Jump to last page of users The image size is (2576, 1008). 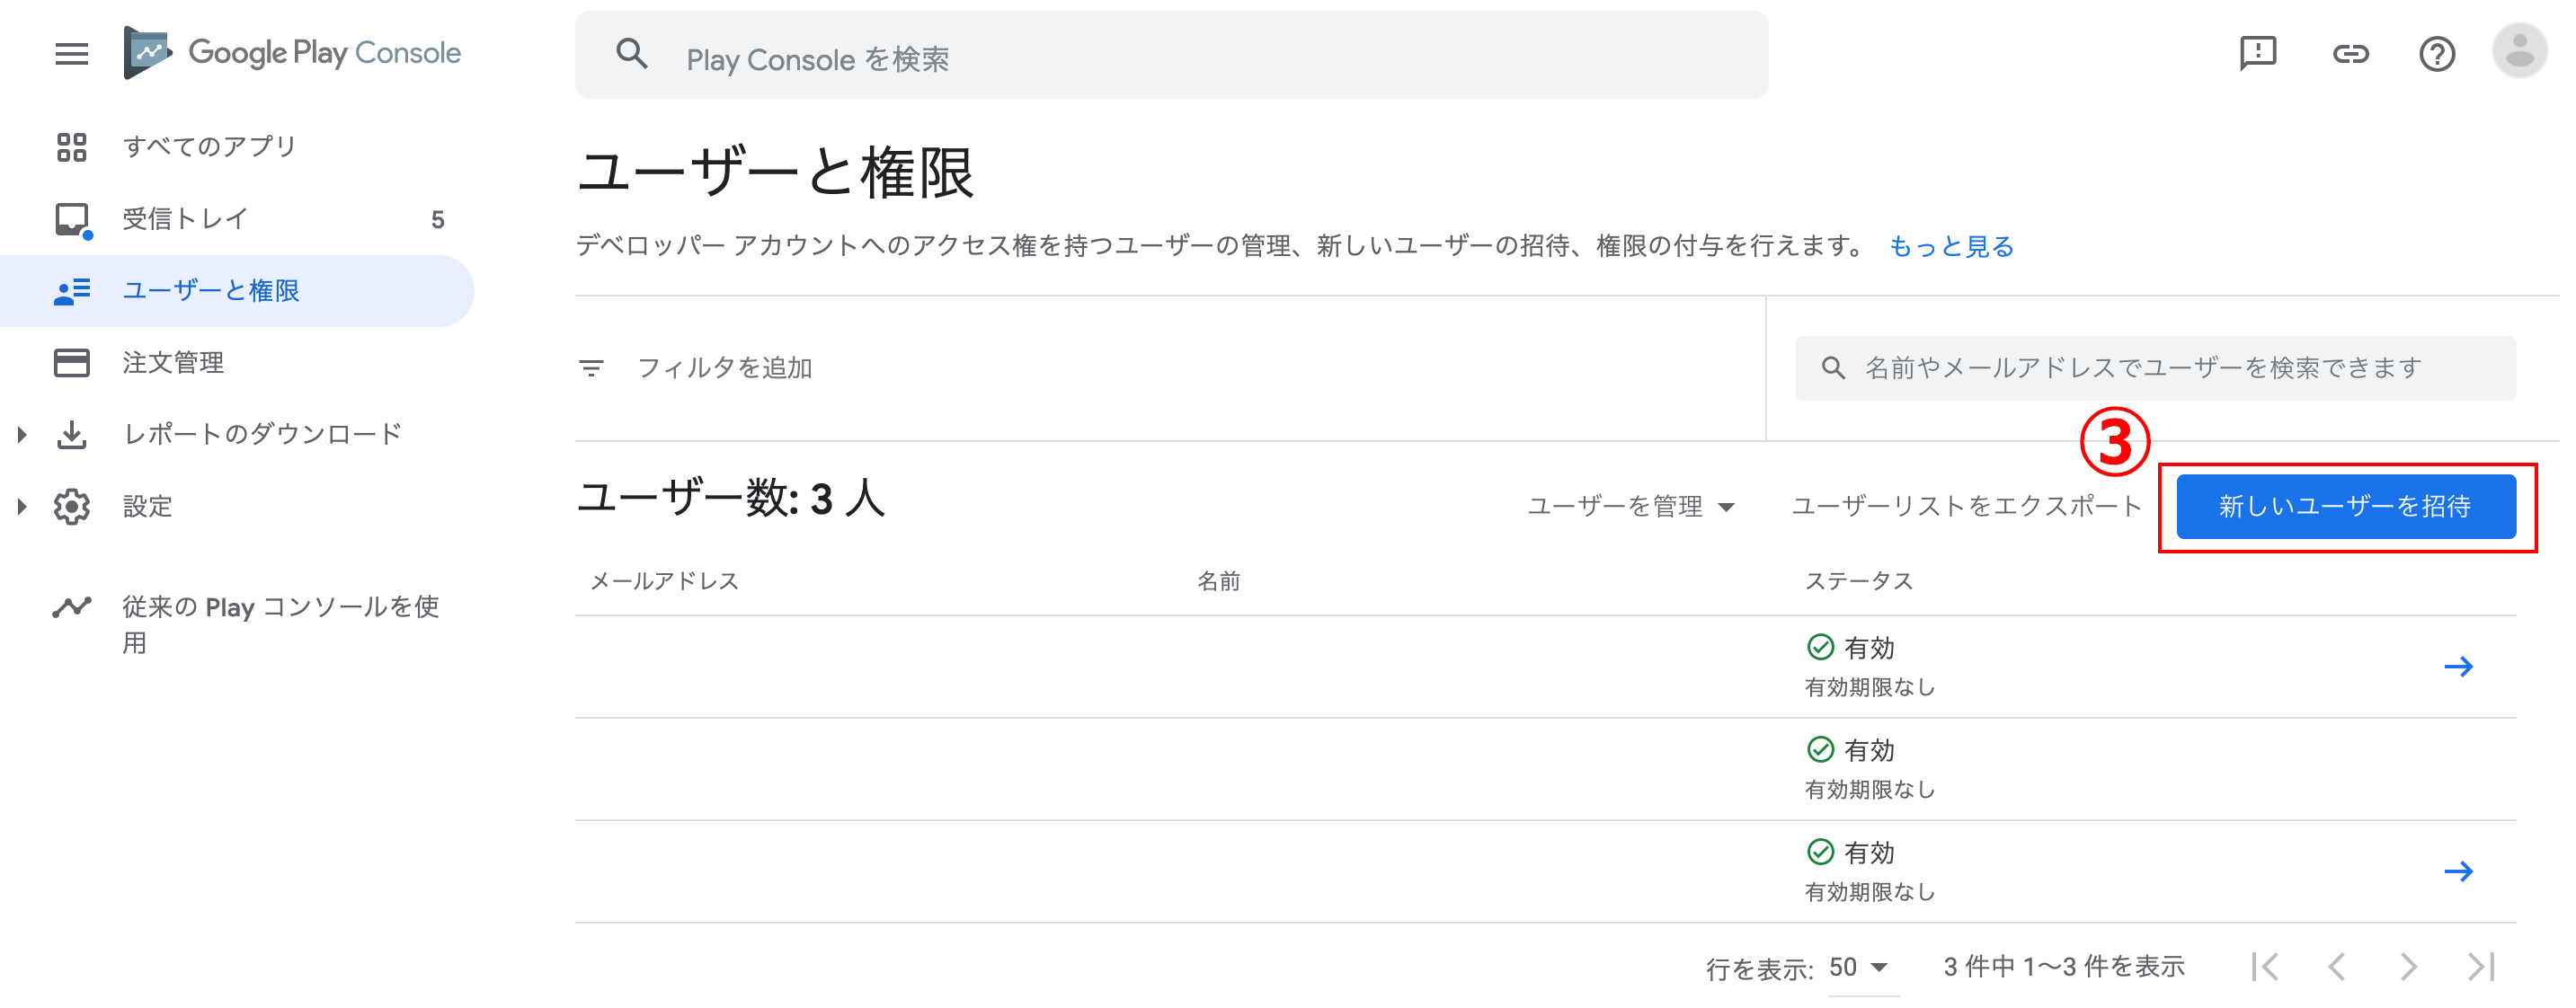[2481, 966]
